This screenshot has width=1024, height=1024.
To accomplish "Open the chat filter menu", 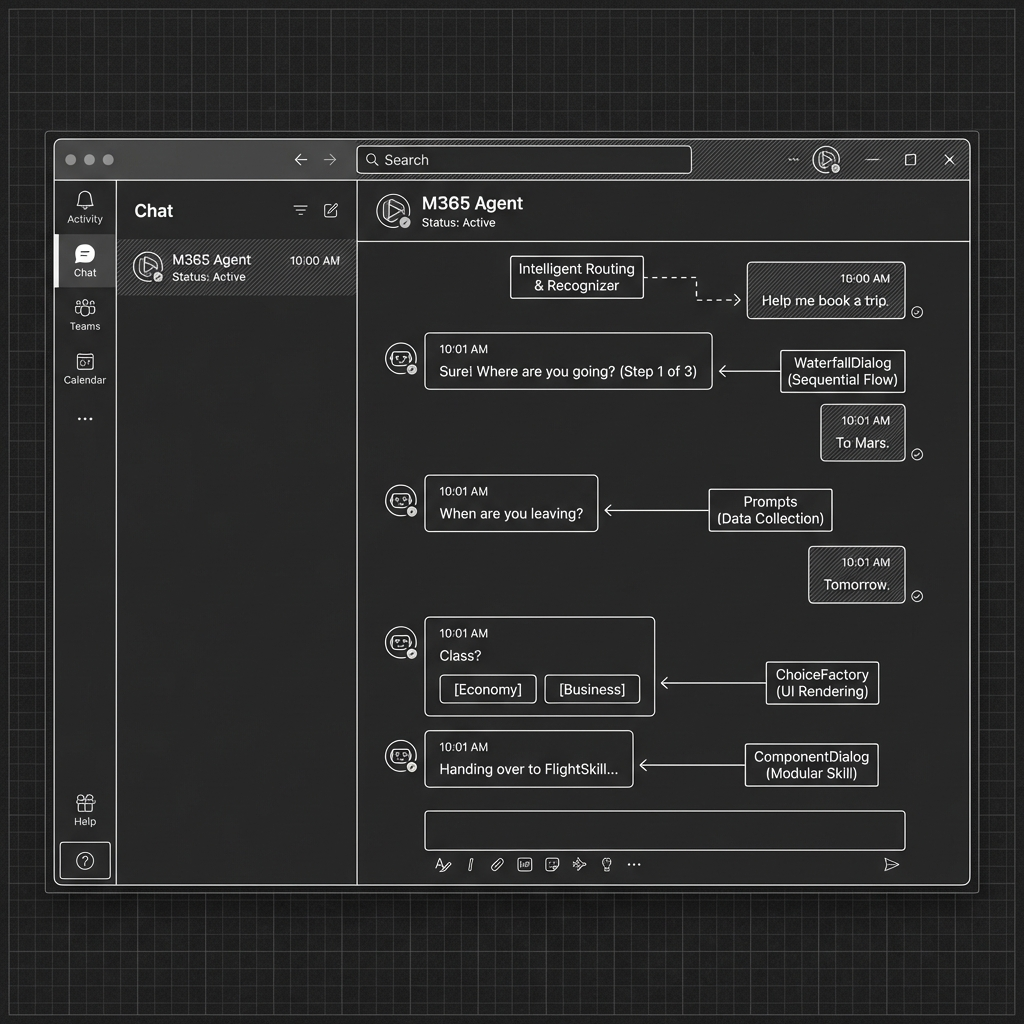I will pyautogui.click(x=300, y=210).
